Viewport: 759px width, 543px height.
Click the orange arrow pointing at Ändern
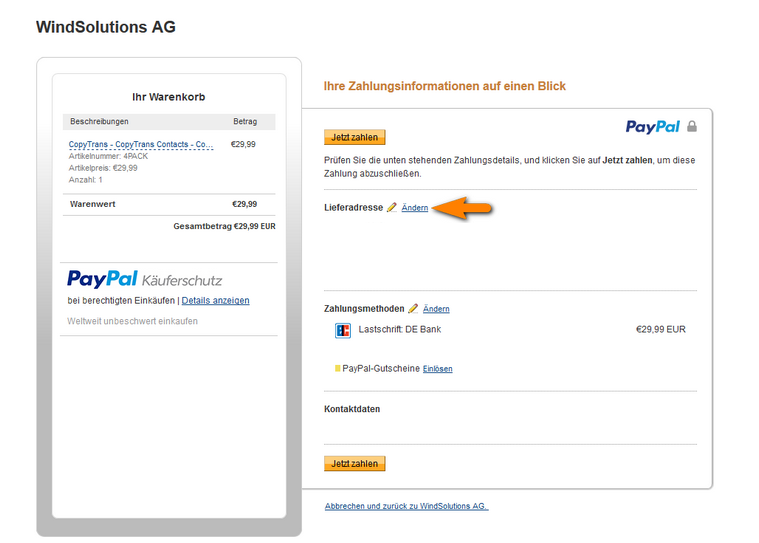462,208
